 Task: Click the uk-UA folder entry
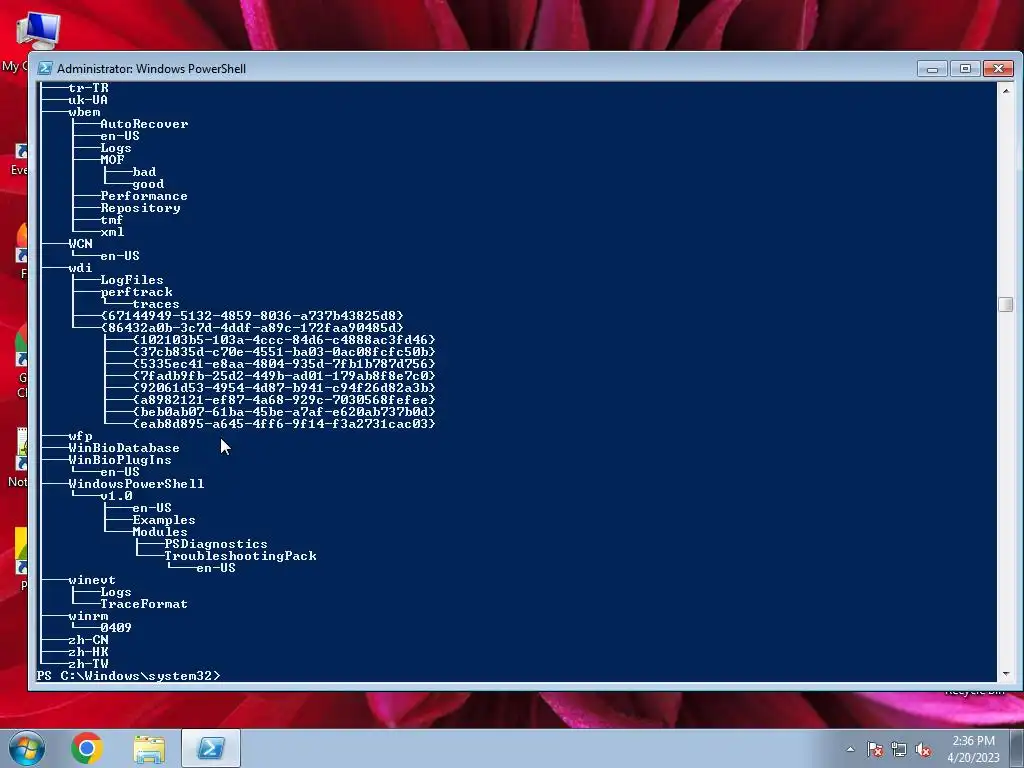point(88,100)
